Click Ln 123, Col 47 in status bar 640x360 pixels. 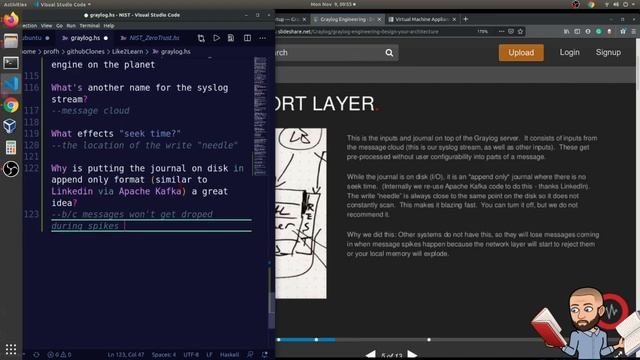coord(126,355)
